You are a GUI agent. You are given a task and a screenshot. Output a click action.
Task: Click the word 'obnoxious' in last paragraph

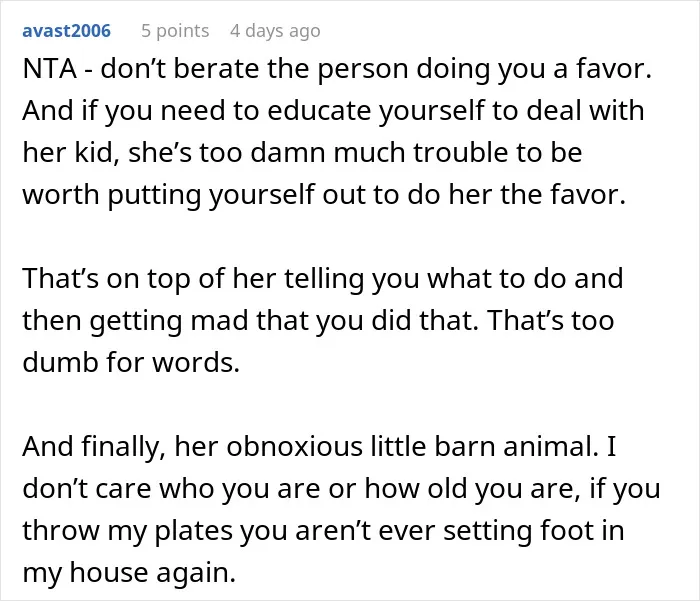tap(294, 447)
